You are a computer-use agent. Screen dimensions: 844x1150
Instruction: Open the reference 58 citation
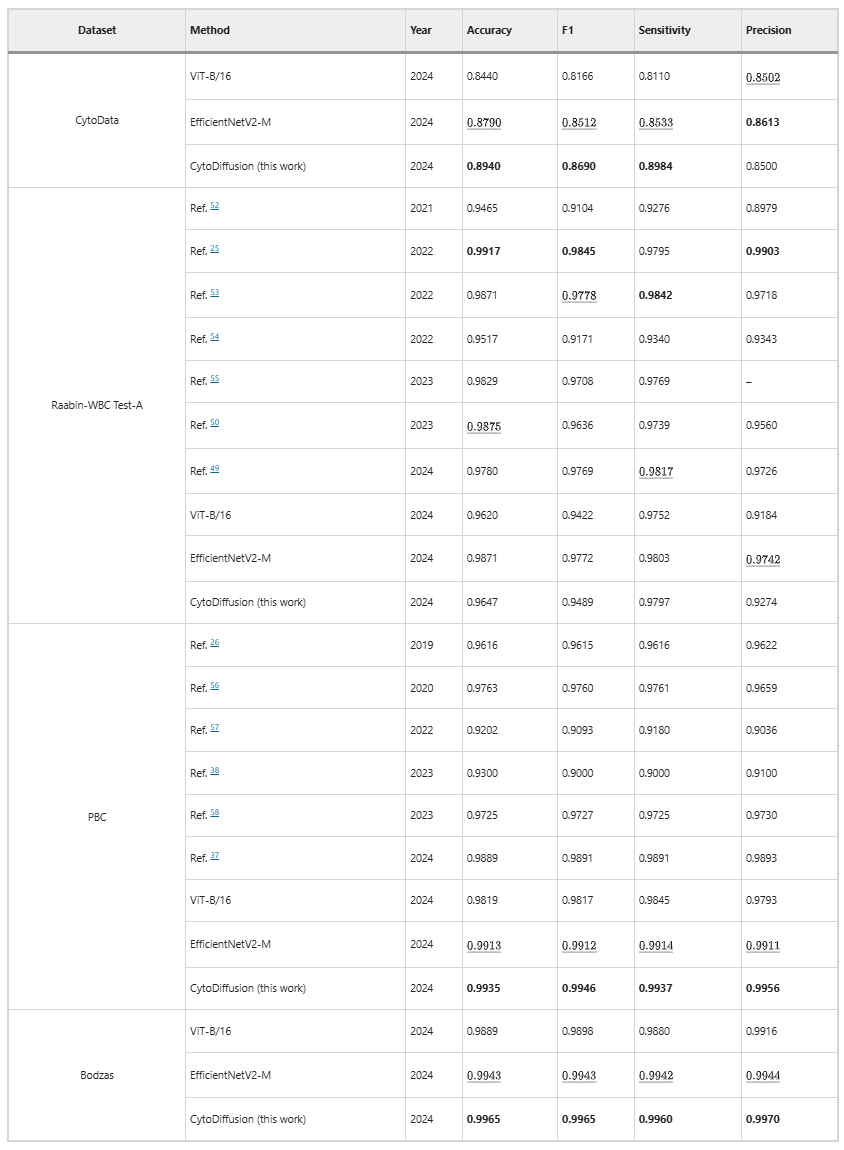[x=214, y=813]
